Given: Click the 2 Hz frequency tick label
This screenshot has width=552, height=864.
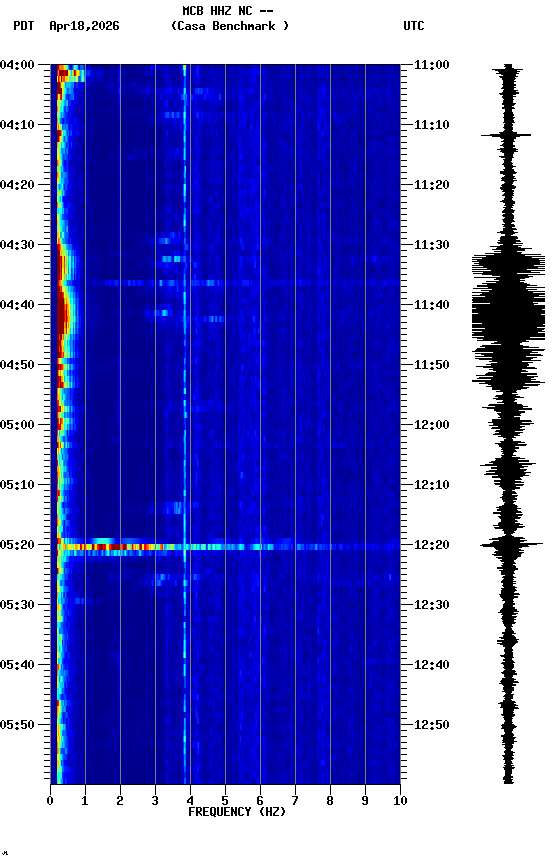Looking at the screenshot, I should [120, 801].
